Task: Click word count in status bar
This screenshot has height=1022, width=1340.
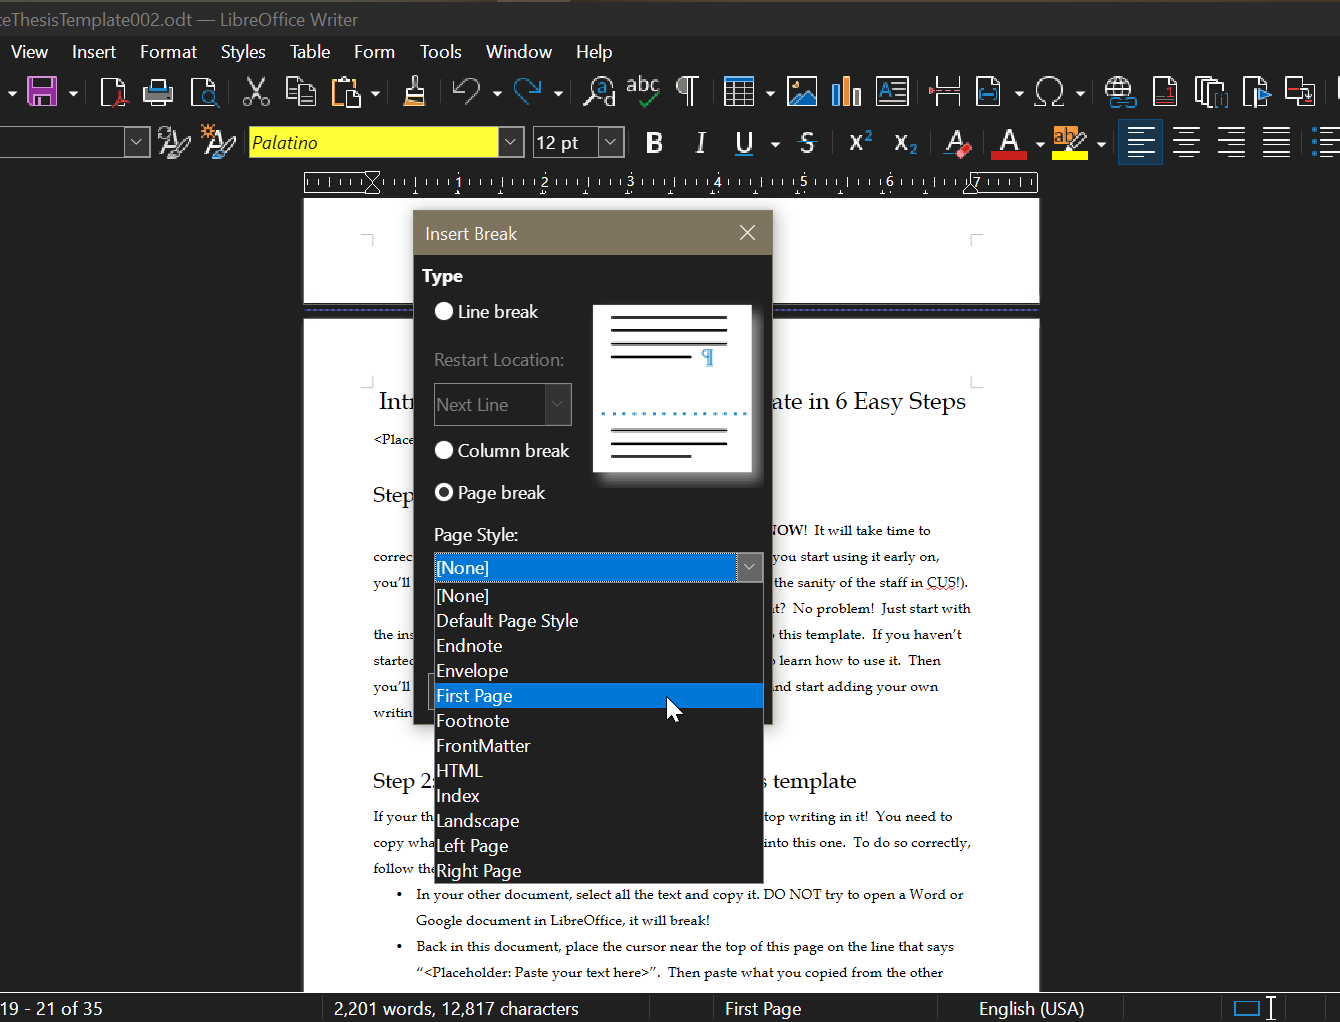Action: (x=456, y=1009)
